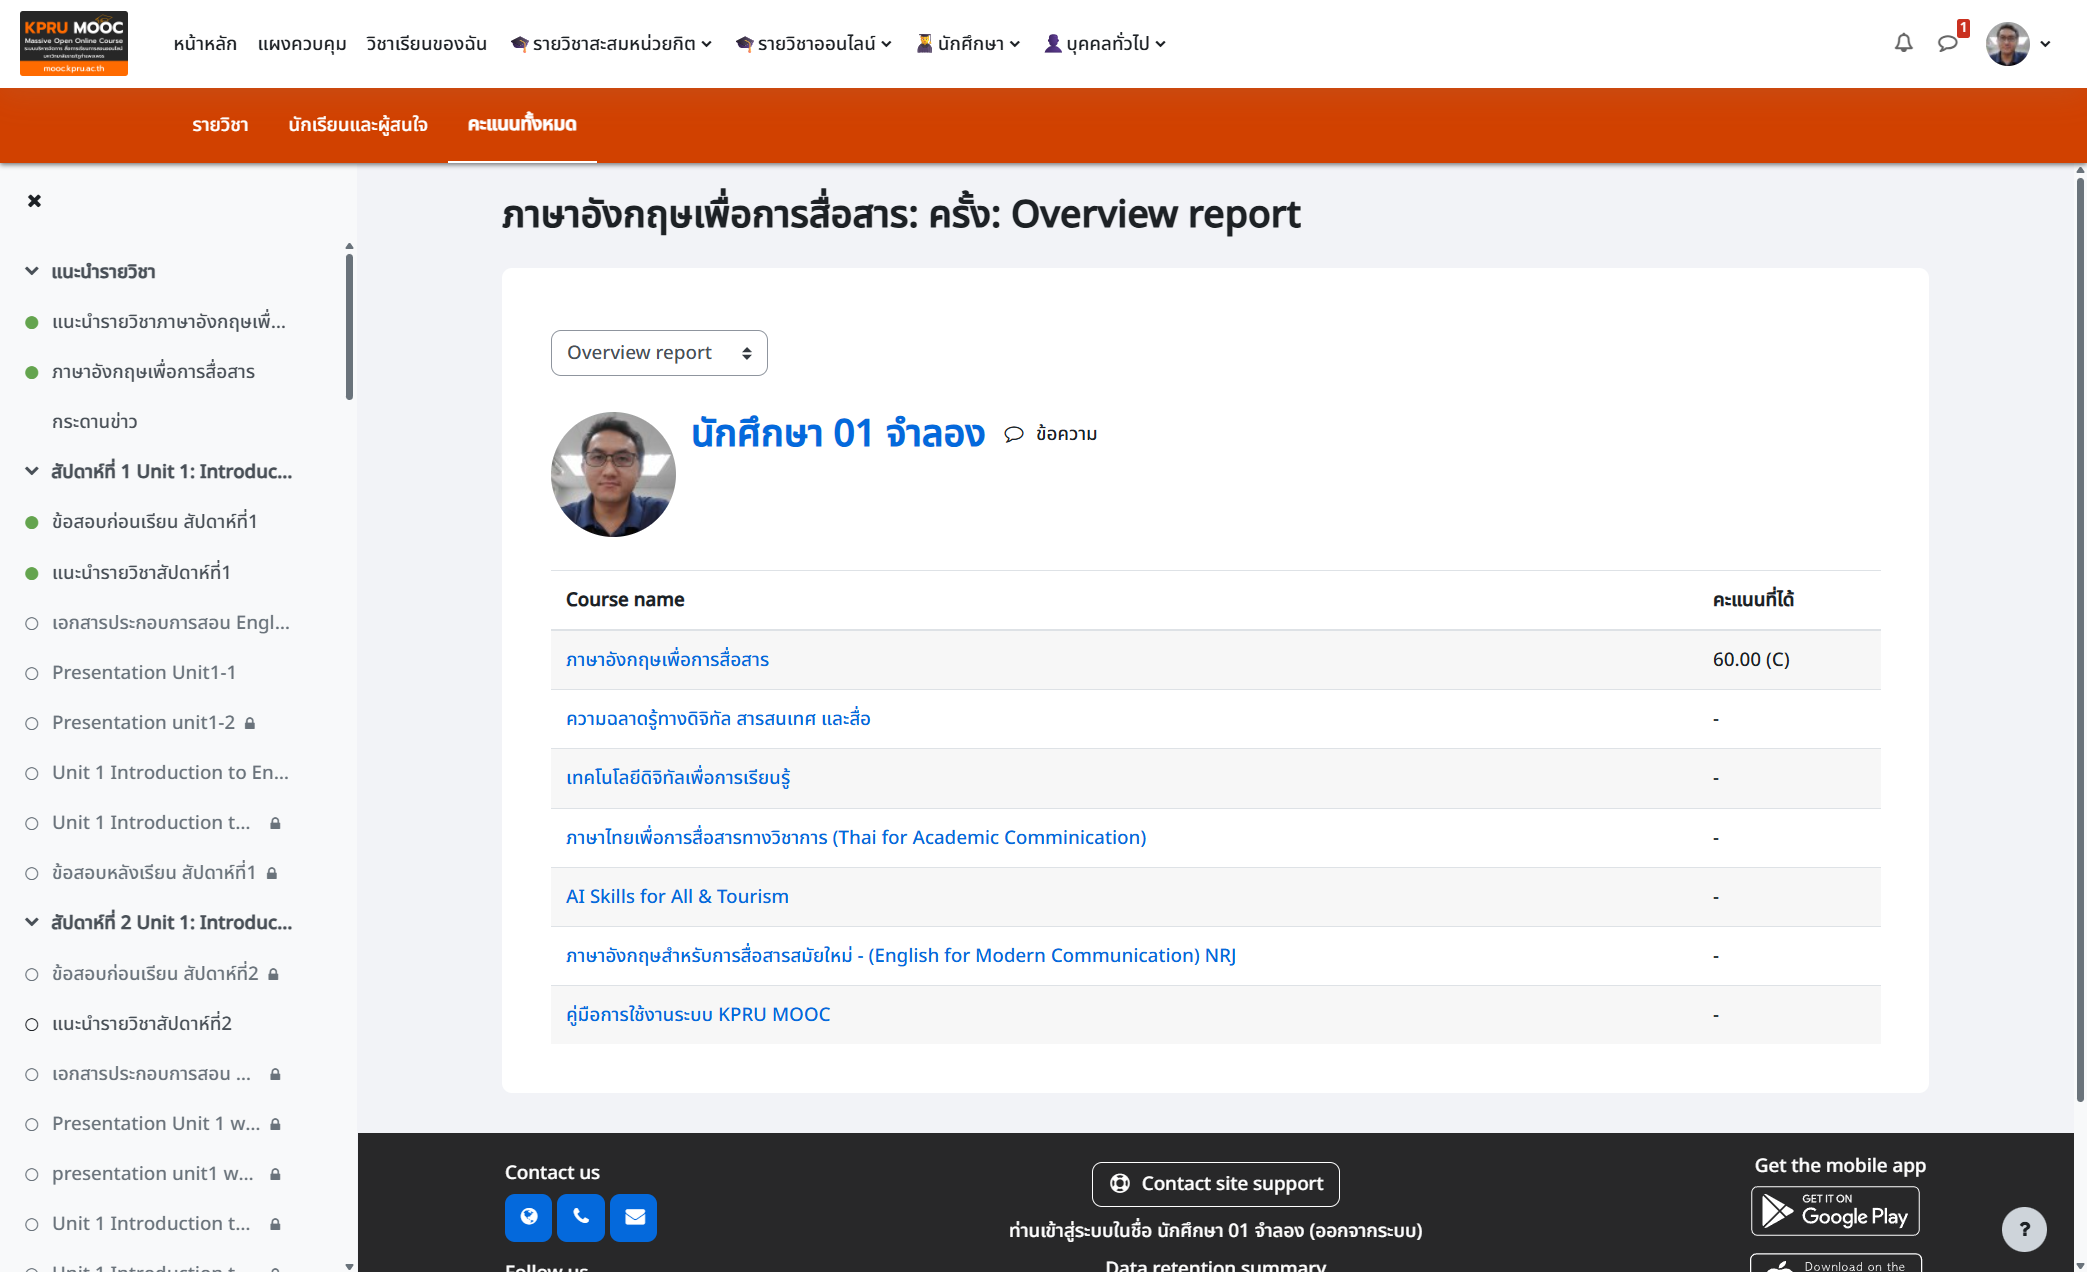Collapse the แนะนำรายวิชา section

32,271
